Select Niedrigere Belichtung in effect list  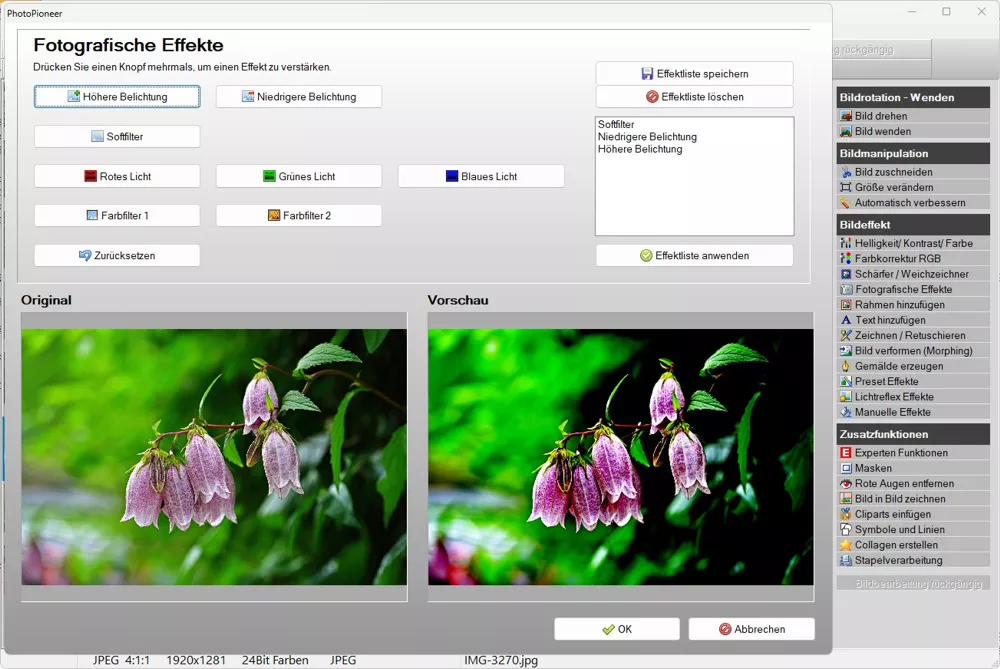(647, 137)
